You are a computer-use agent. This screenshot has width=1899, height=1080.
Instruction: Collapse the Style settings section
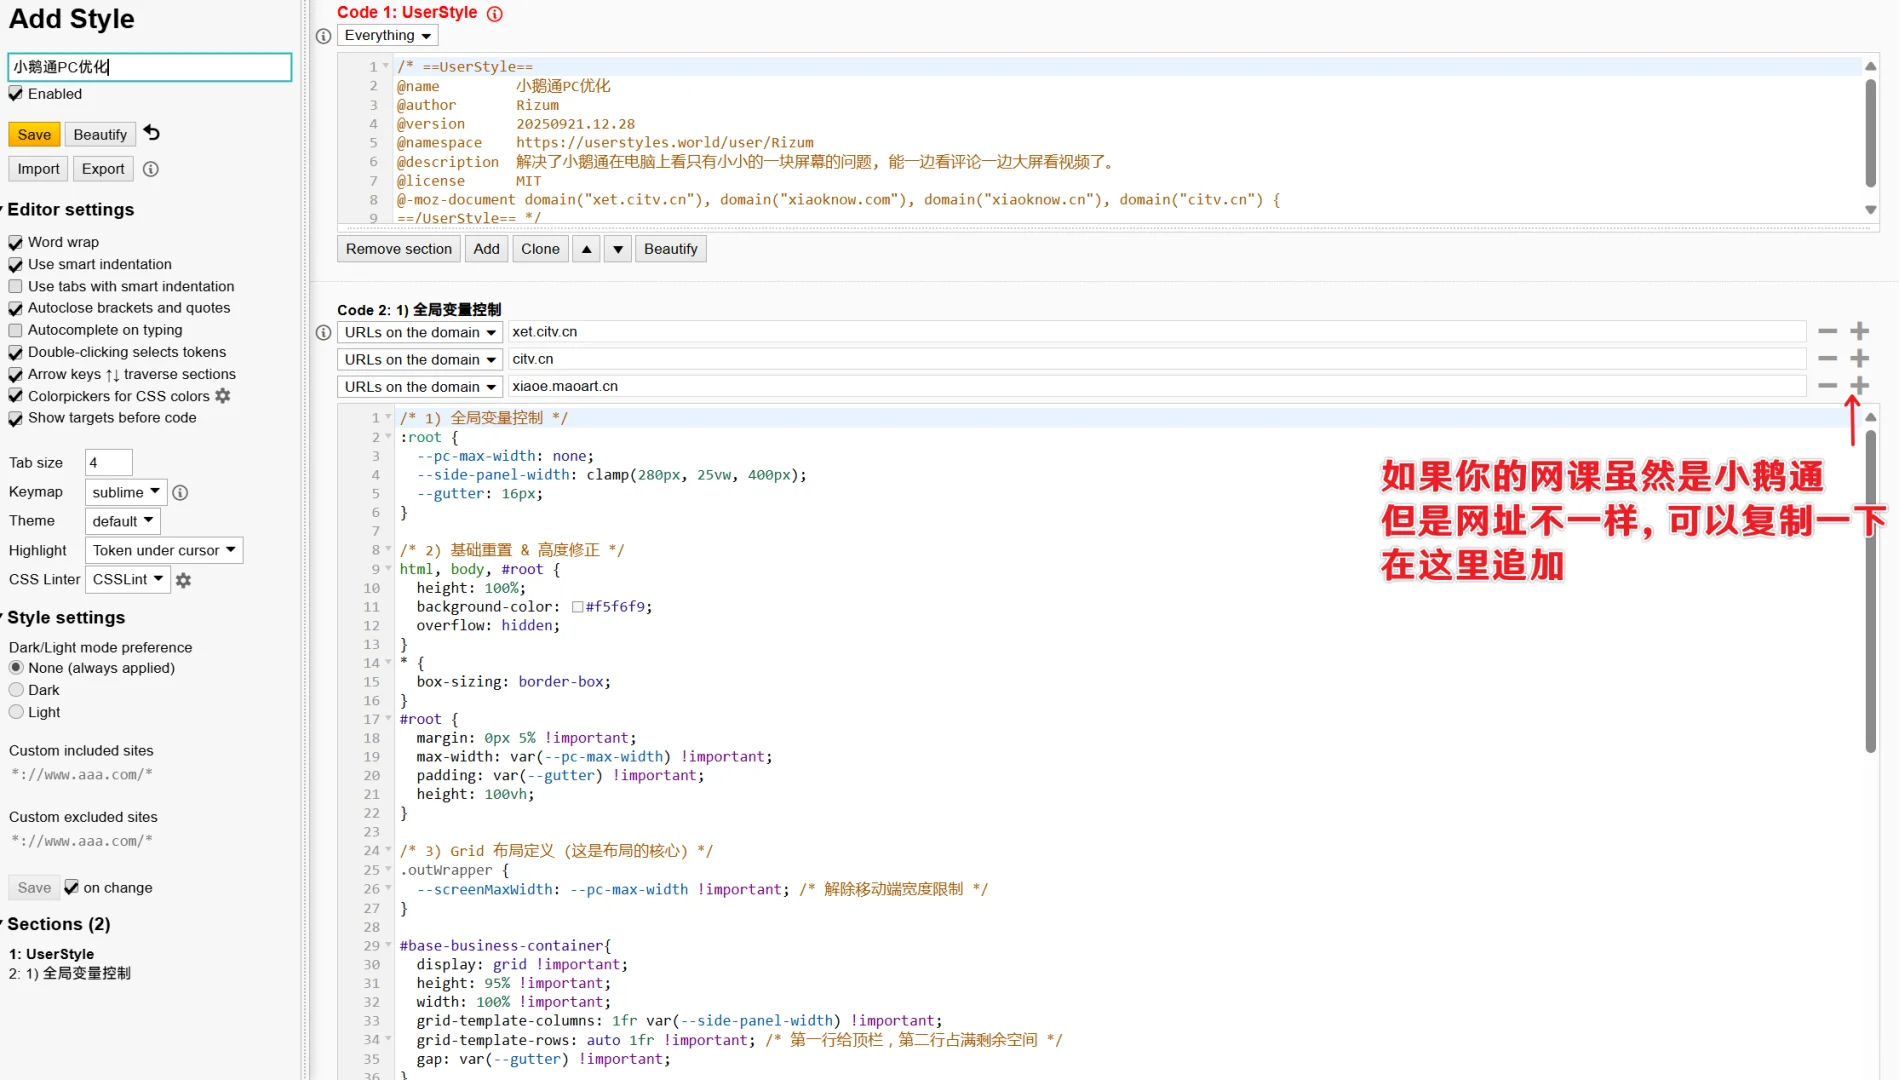pos(66,618)
